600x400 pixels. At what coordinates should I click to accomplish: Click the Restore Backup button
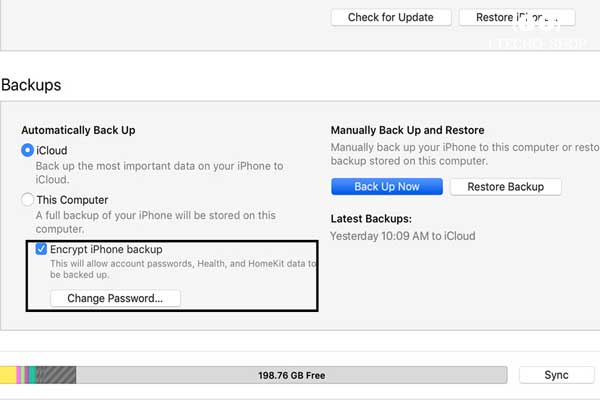(x=505, y=187)
